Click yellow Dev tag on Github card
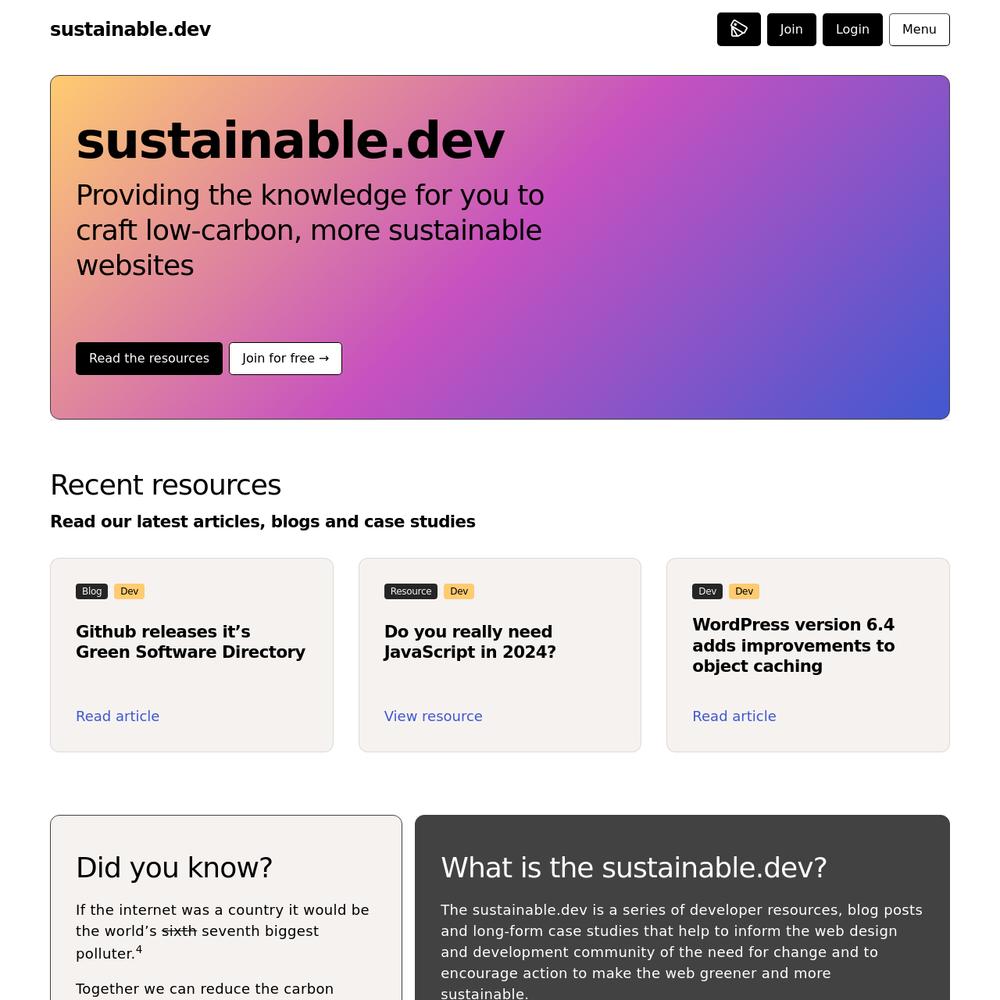Viewport: 1000px width, 1000px height. (129, 591)
